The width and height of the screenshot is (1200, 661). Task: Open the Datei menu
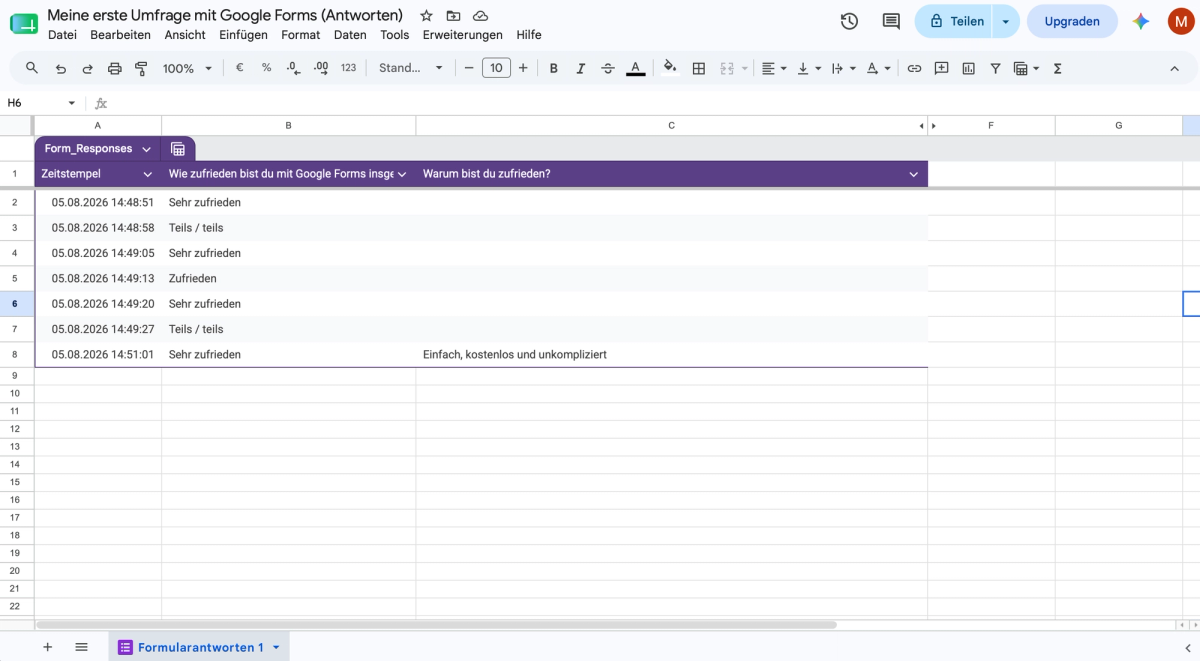coord(62,35)
